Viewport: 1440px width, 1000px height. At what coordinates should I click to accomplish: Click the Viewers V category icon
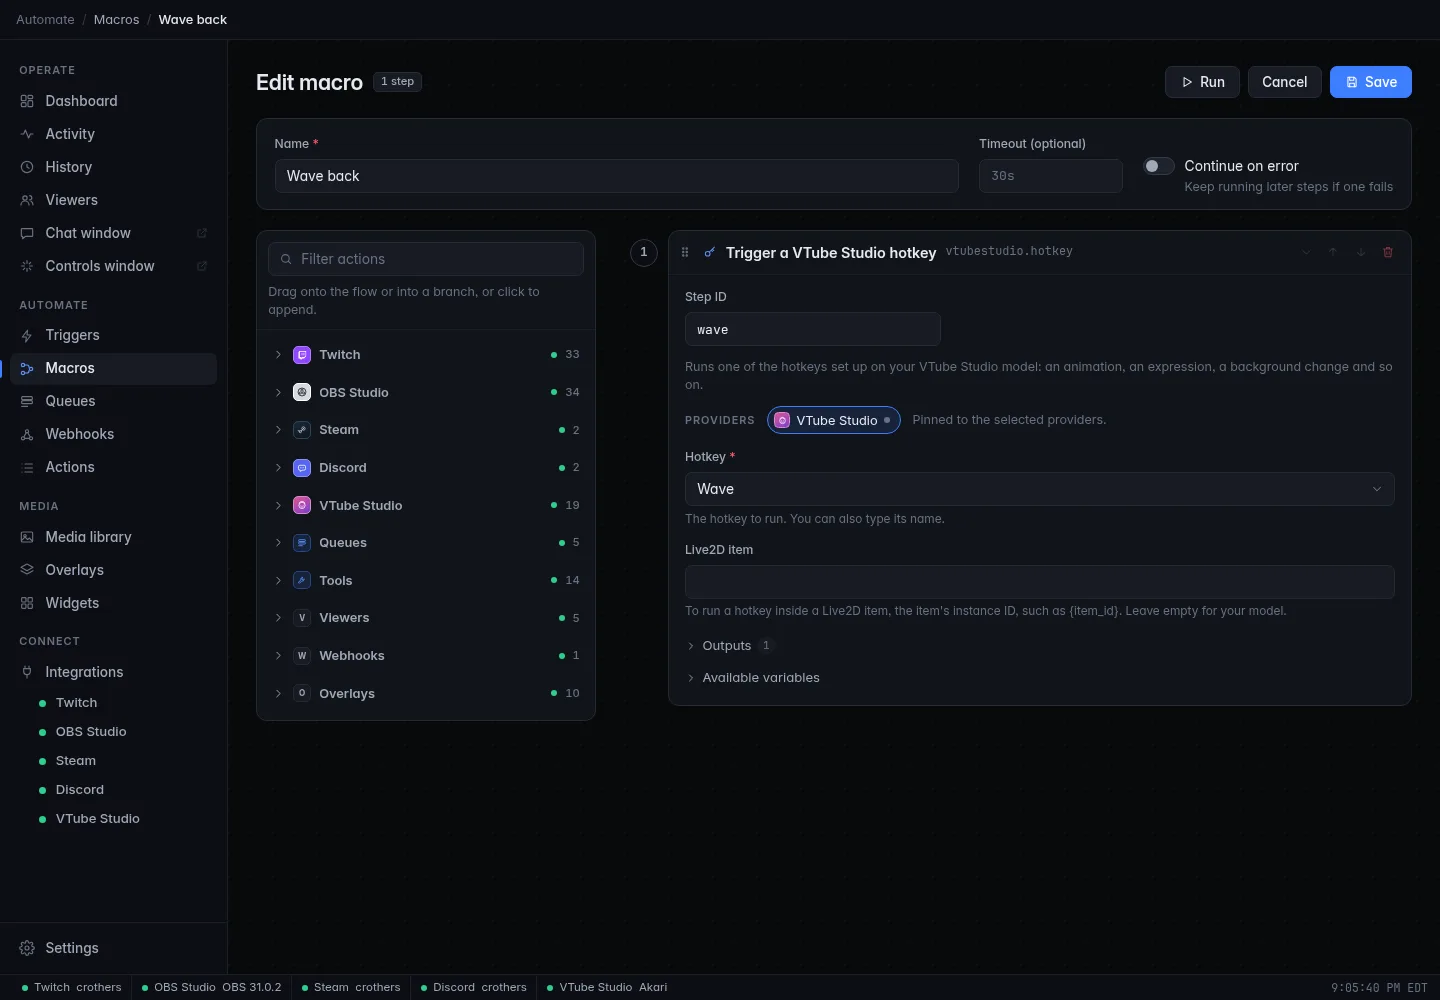(302, 618)
